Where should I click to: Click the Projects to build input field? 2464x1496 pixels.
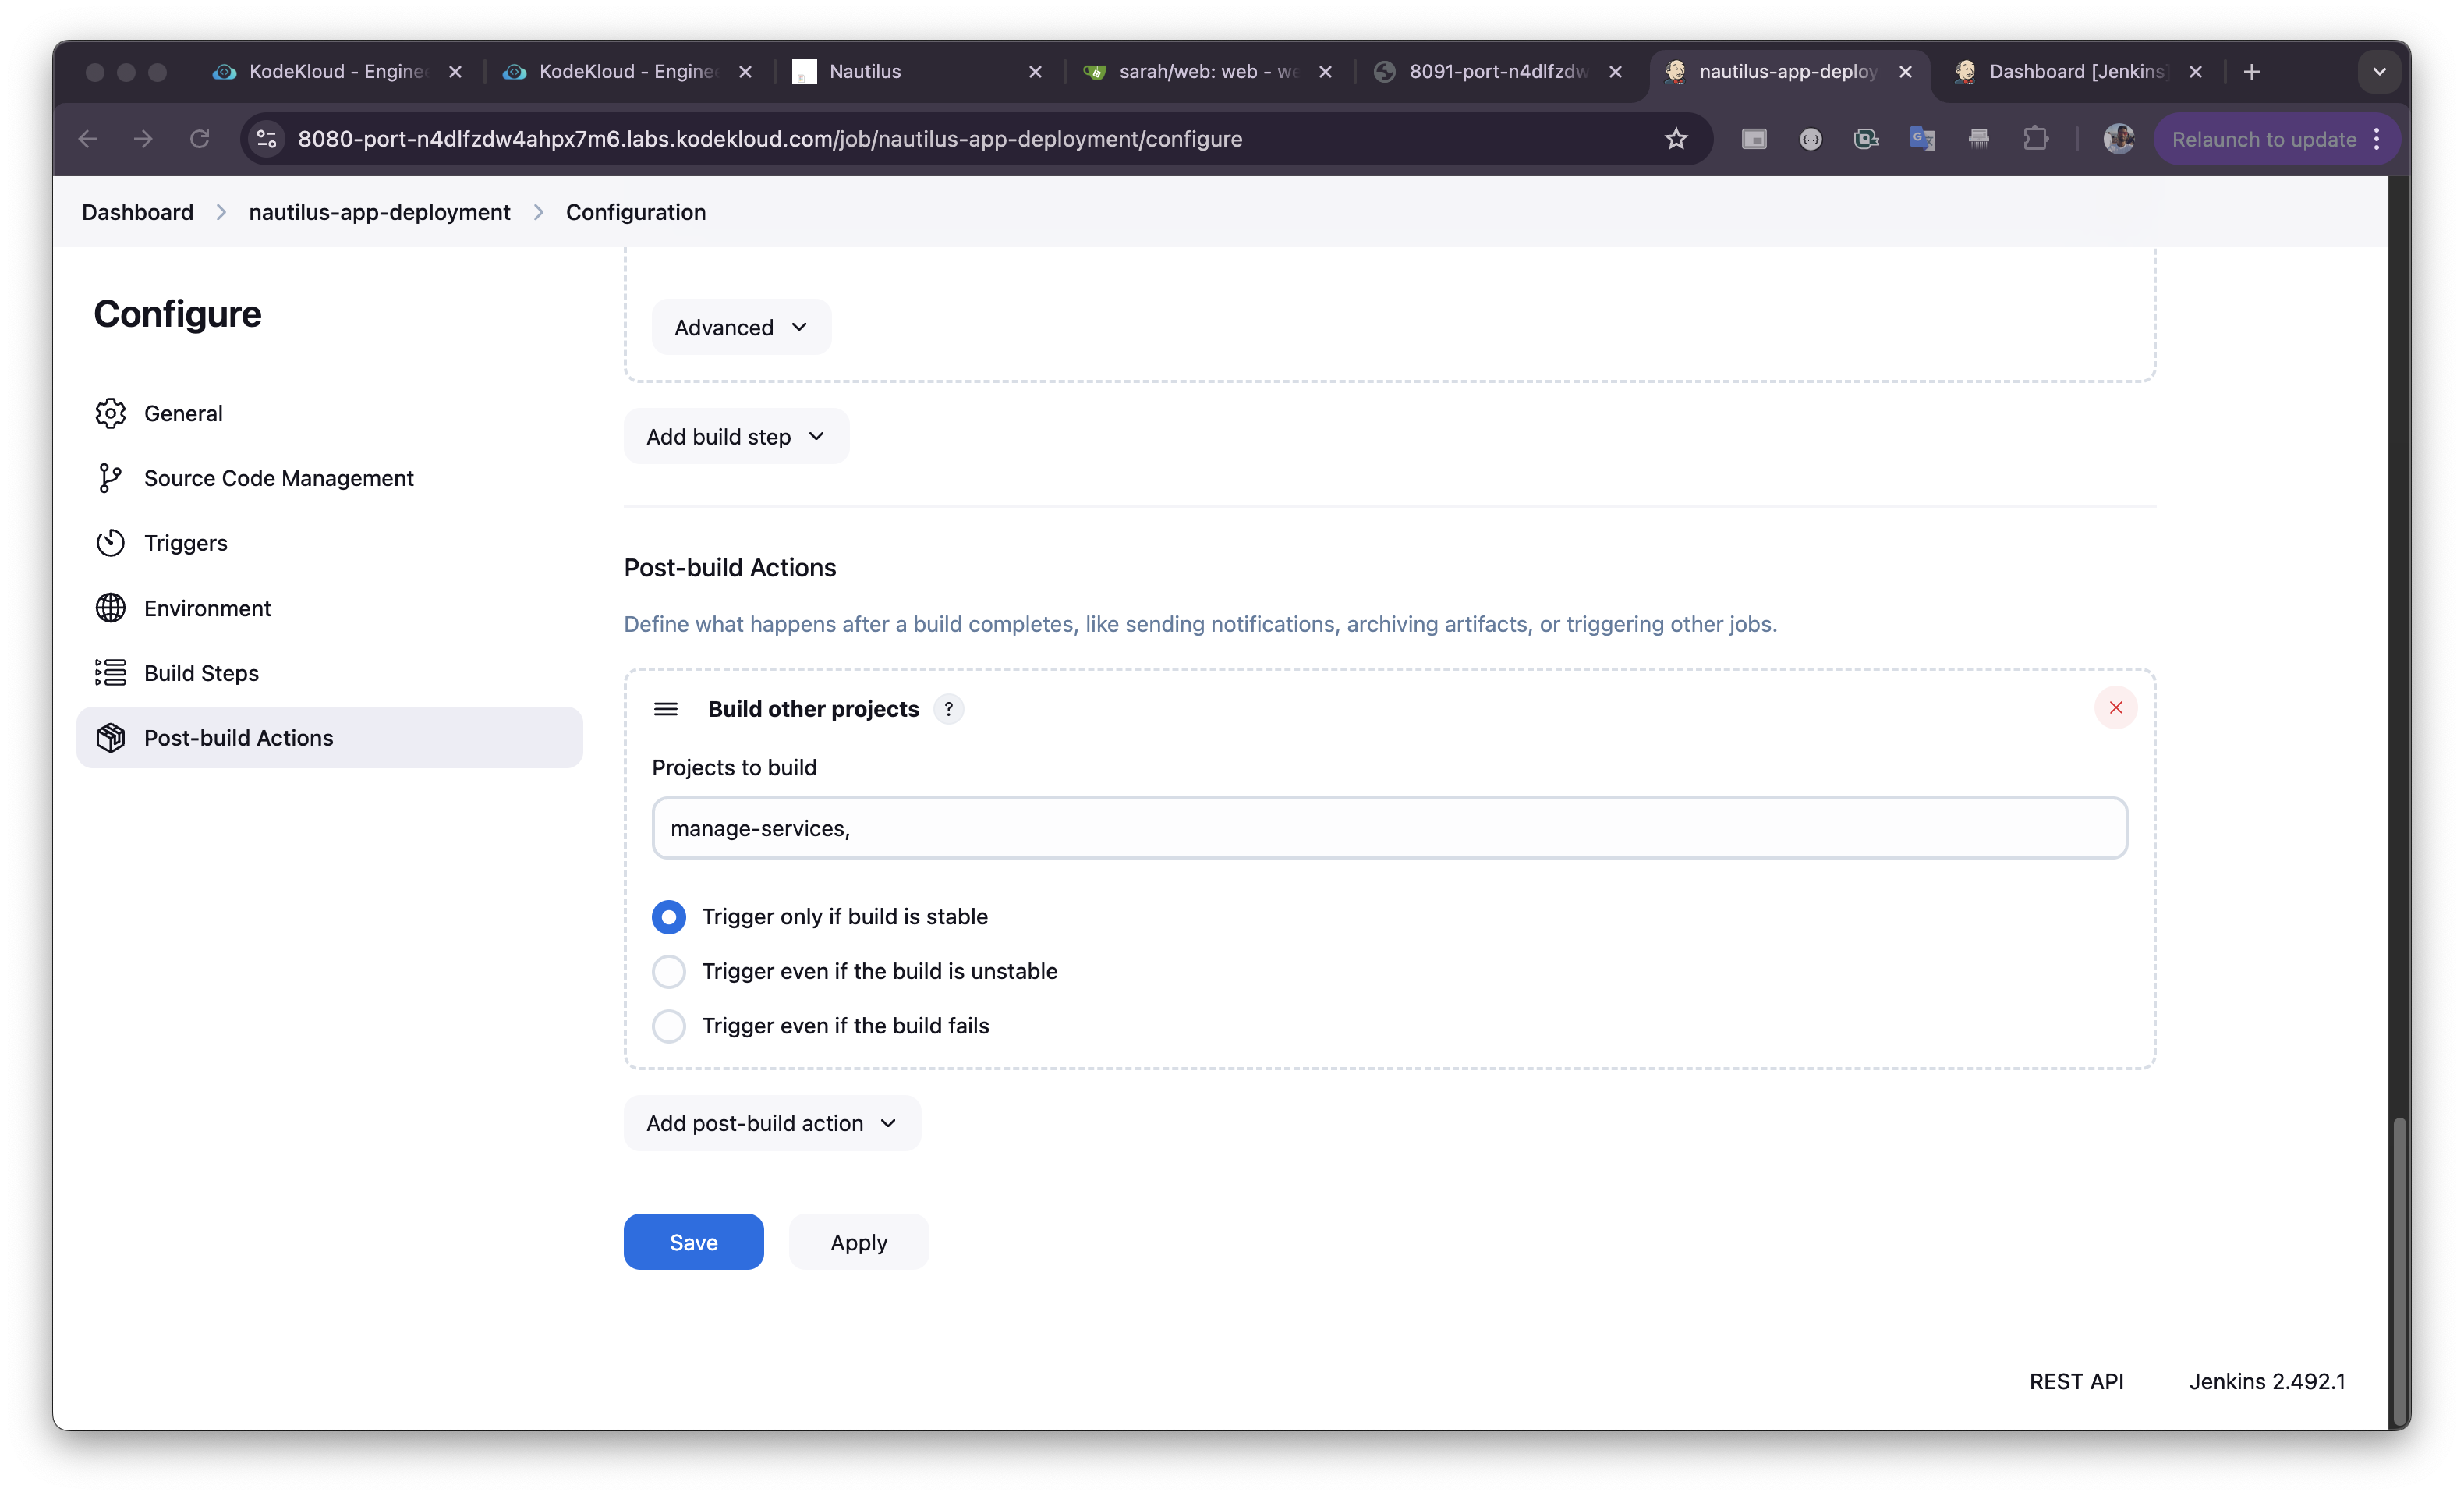click(1389, 828)
